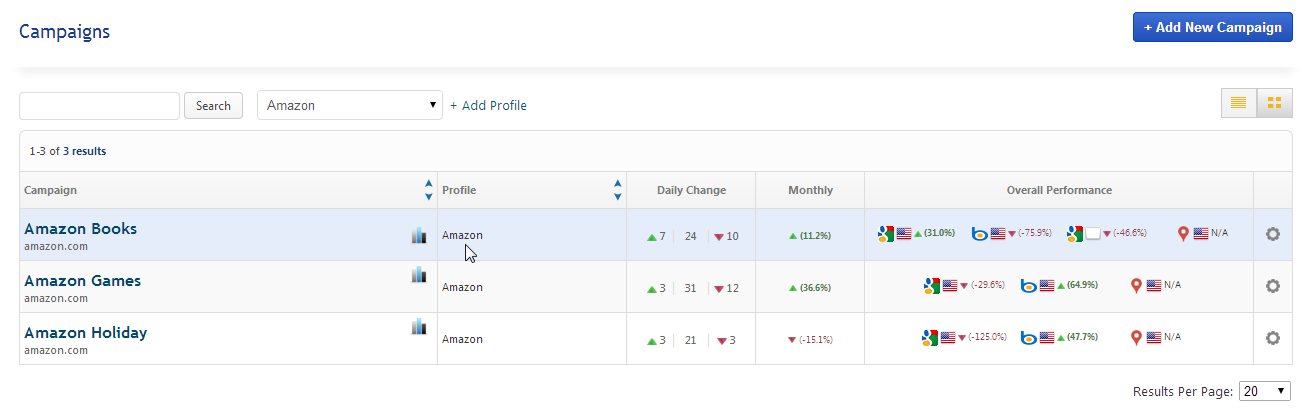
Task: Open settings gear for Amazon Books
Action: (1273, 234)
